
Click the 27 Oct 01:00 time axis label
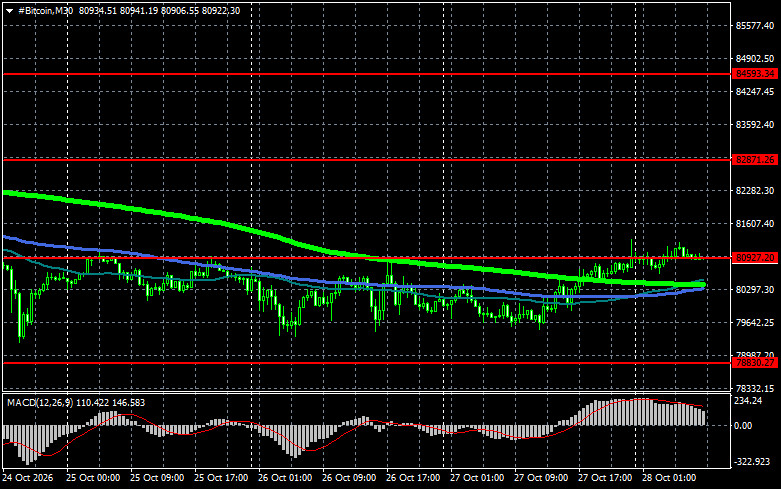click(x=477, y=478)
